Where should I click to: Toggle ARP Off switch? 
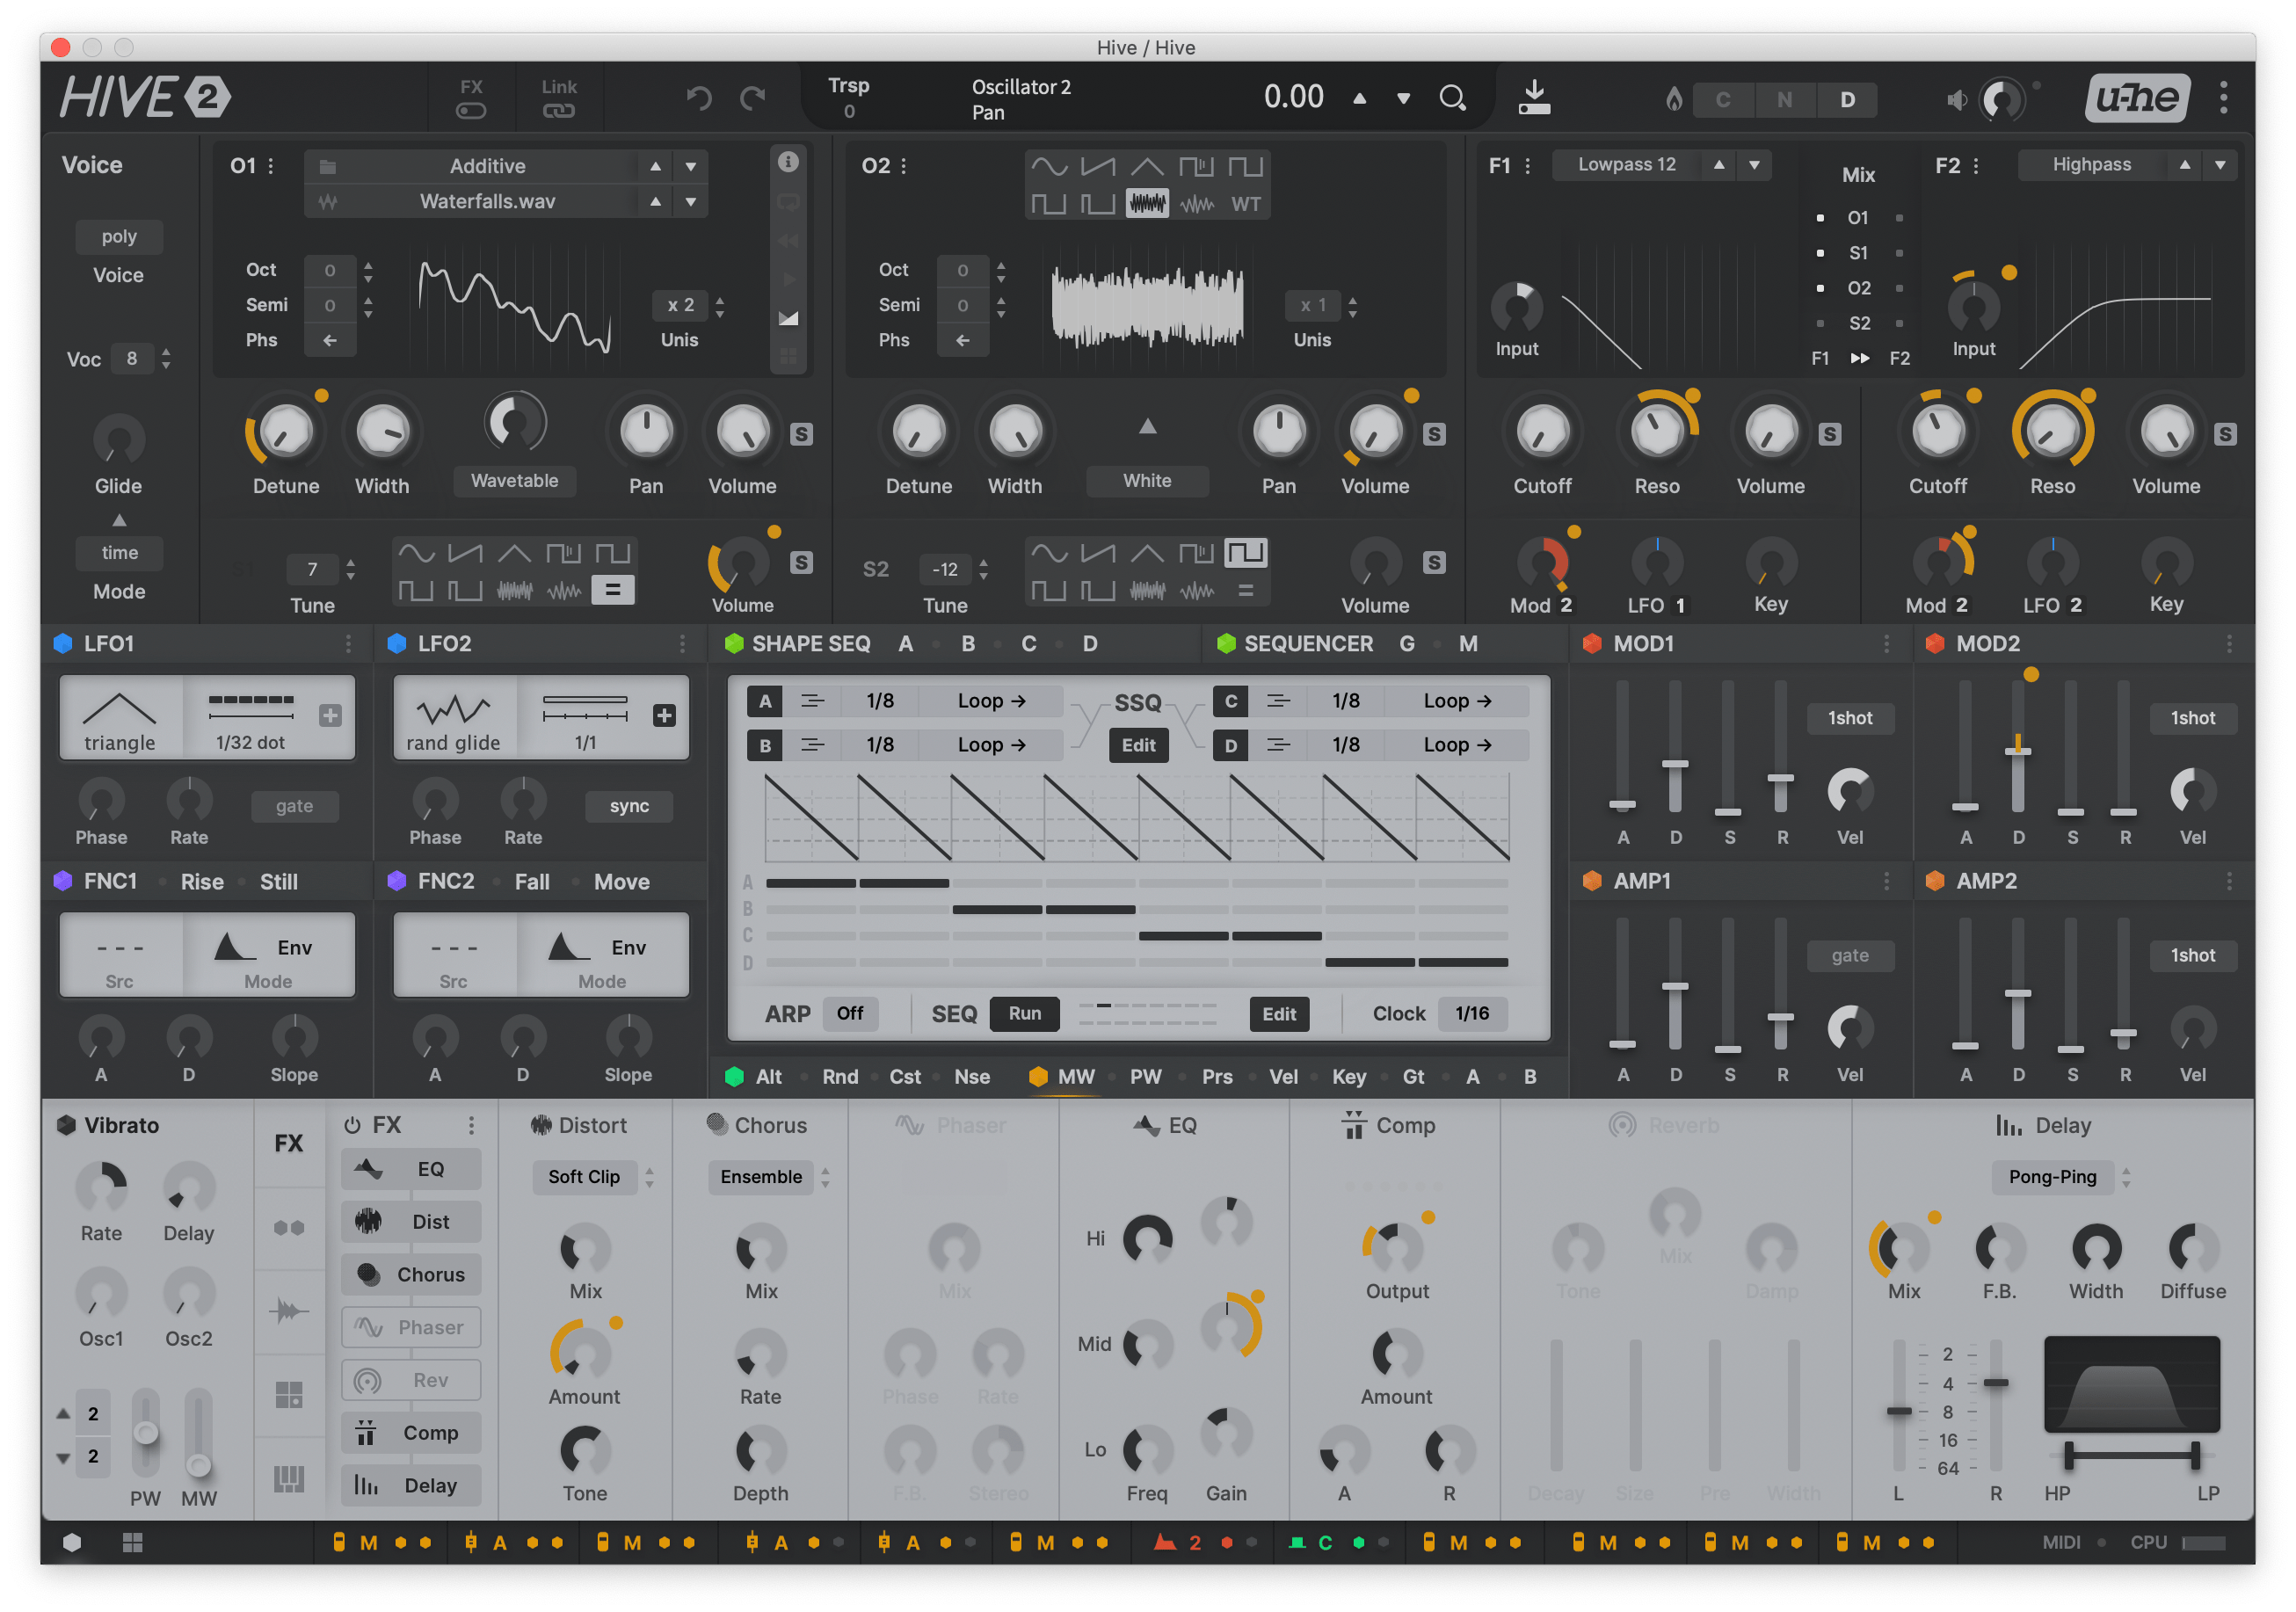pos(850,1013)
